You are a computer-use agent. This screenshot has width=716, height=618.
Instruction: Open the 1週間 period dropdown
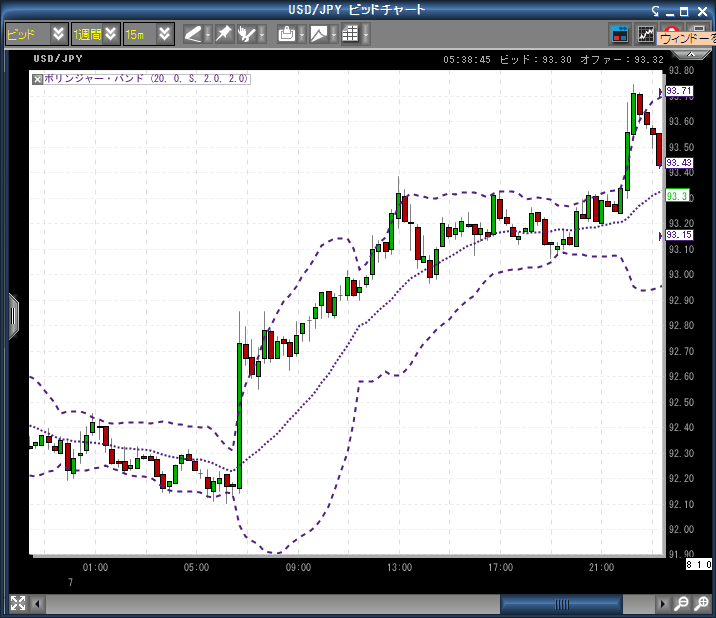point(110,34)
